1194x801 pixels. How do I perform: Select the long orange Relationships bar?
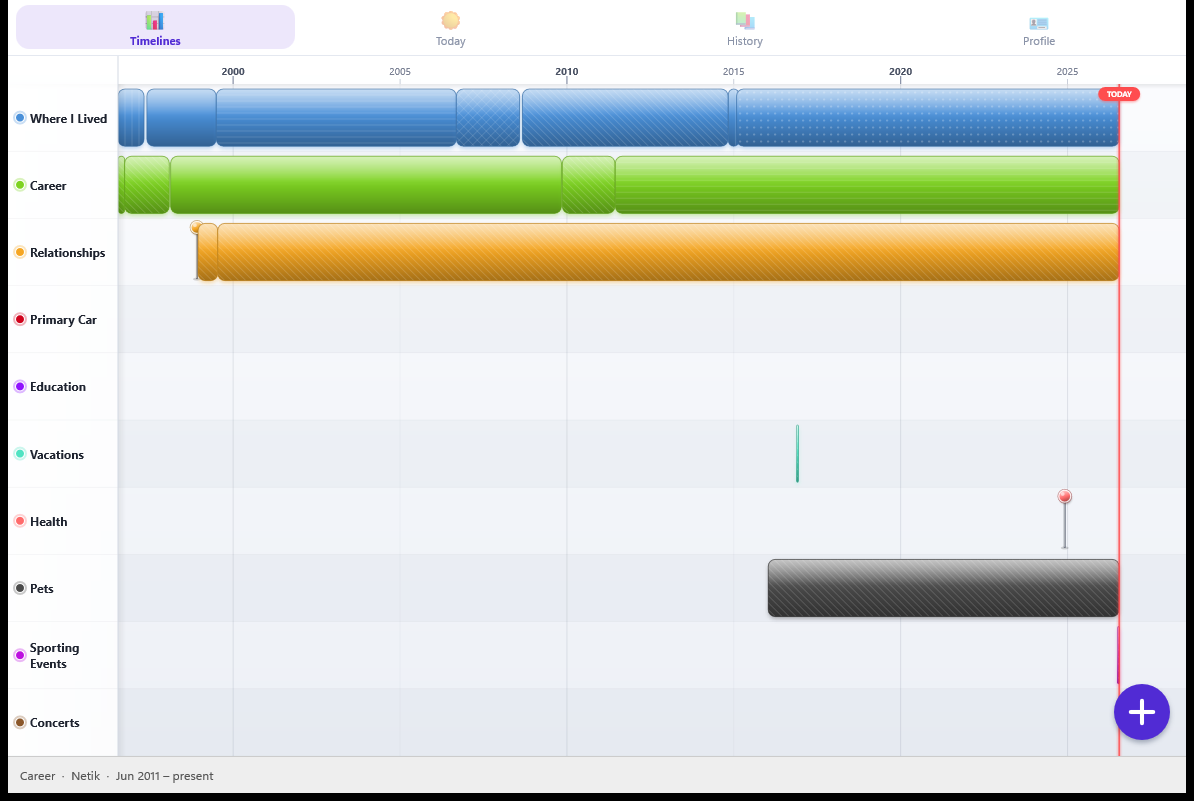click(x=668, y=252)
